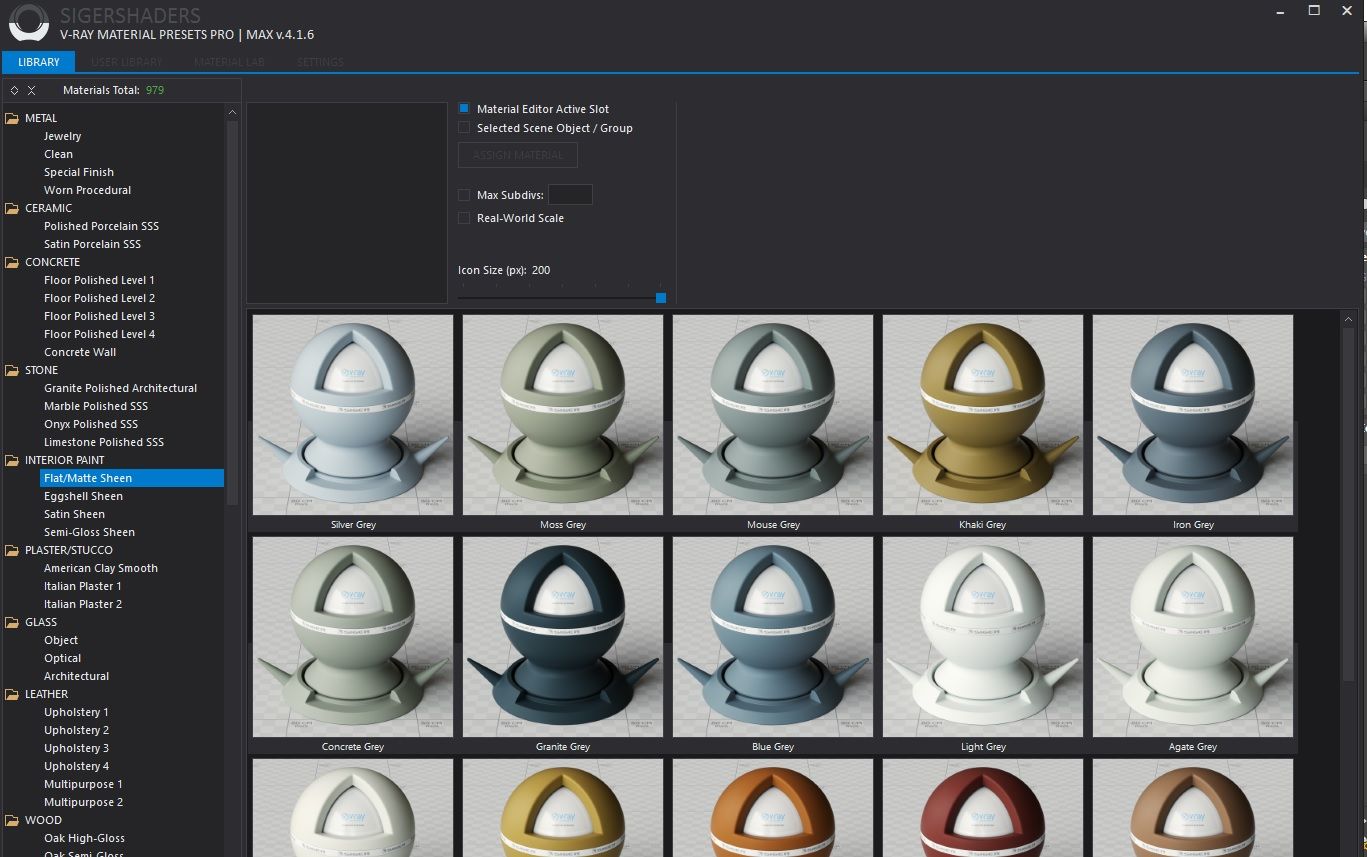Go to the MATERIAL LAB tab
Viewport: 1367px width, 857px height.
229,62
